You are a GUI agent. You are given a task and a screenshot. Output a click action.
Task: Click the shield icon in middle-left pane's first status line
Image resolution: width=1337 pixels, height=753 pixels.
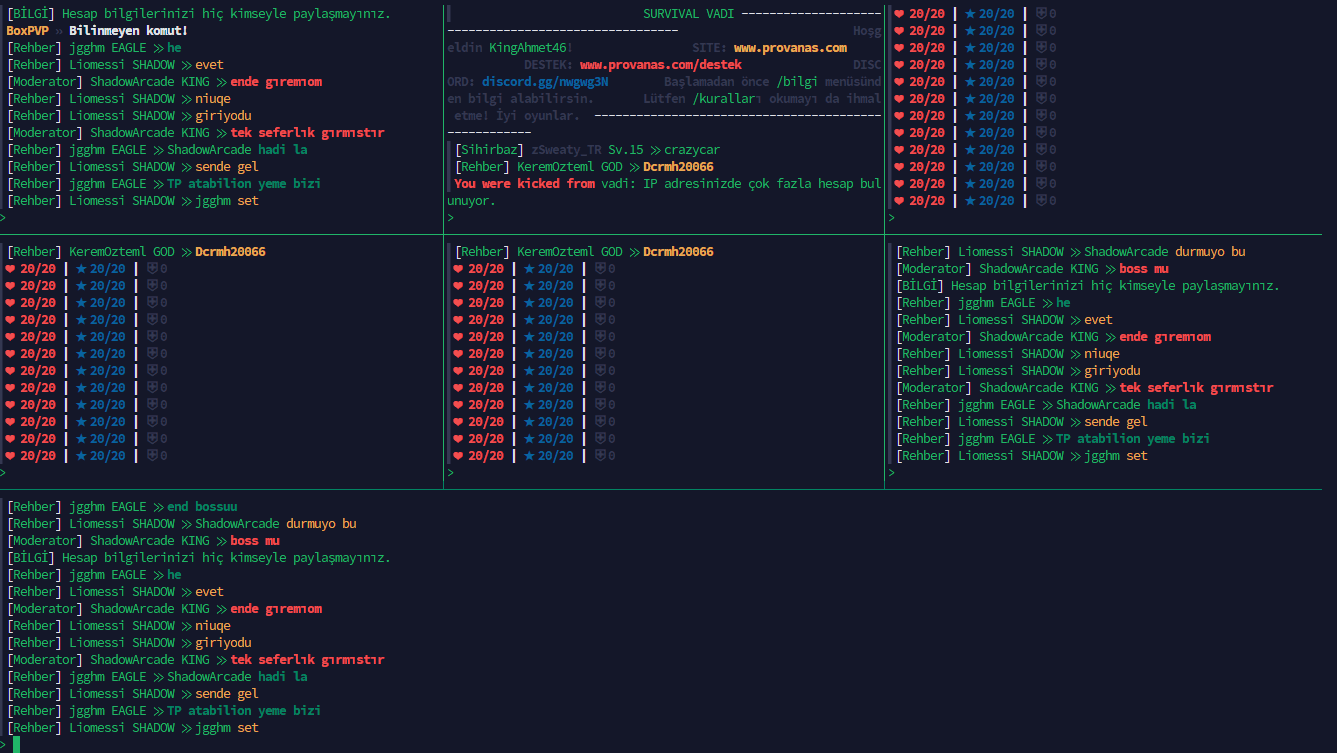[x=153, y=269]
